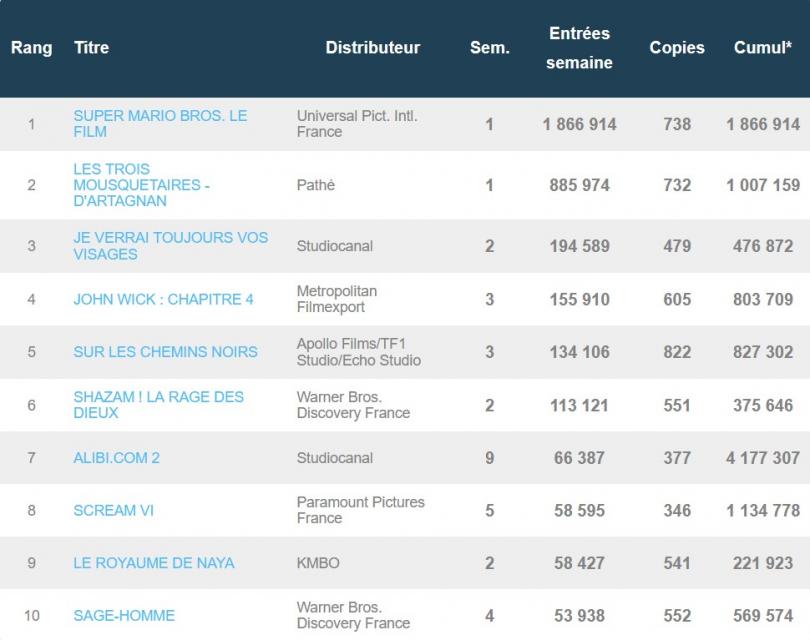
Task: Open JOHN WICK : CHAPITRE 4 link
Action: coord(163,299)
